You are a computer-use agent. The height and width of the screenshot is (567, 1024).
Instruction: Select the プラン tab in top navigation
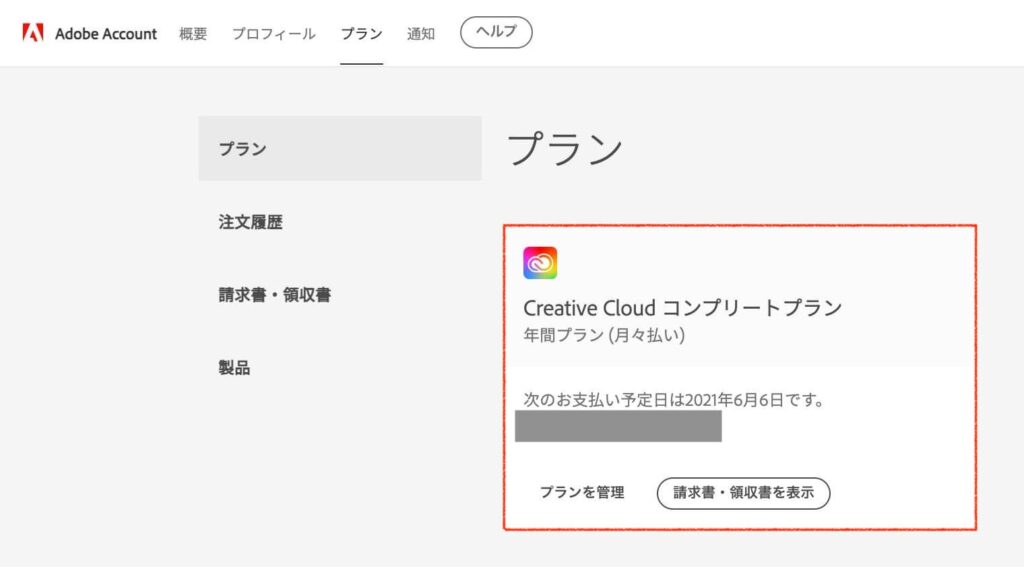pos(361,34)
